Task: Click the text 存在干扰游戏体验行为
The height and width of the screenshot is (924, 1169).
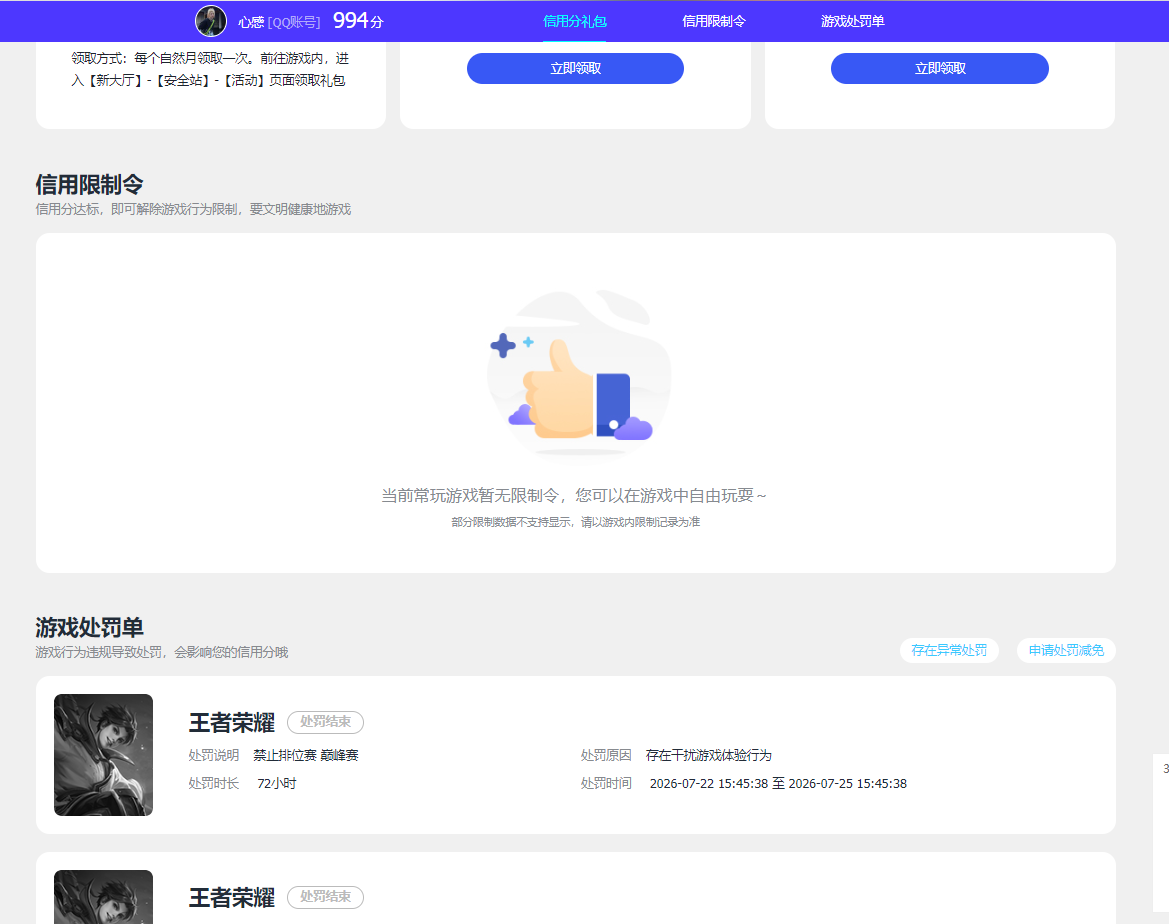Action: pos(708,755)
